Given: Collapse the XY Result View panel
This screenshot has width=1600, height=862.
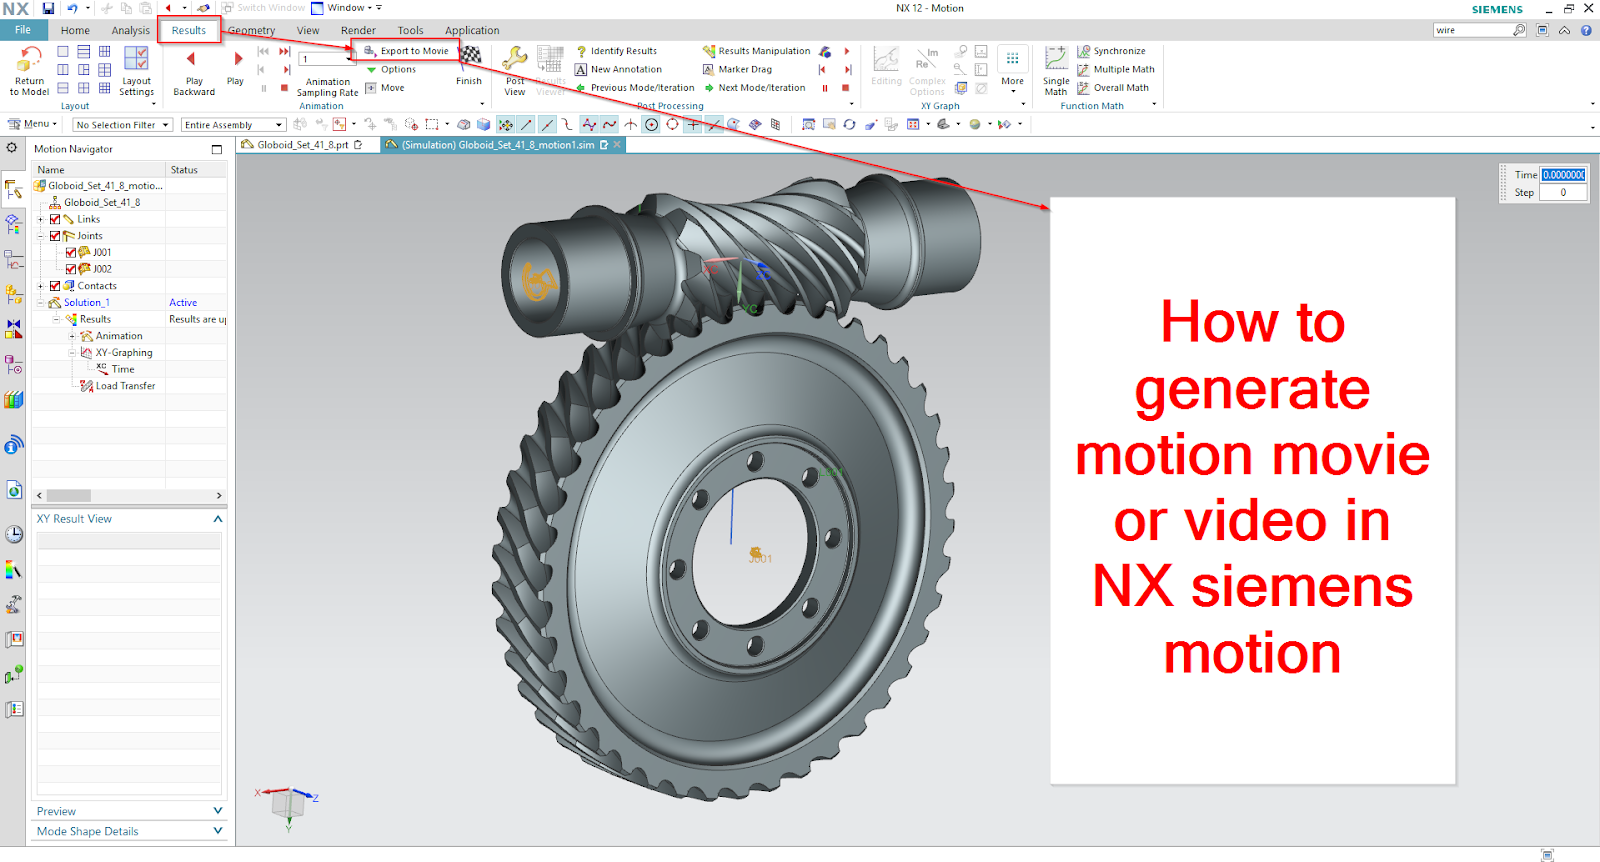Looking at the screenshot, I should 218,519.
